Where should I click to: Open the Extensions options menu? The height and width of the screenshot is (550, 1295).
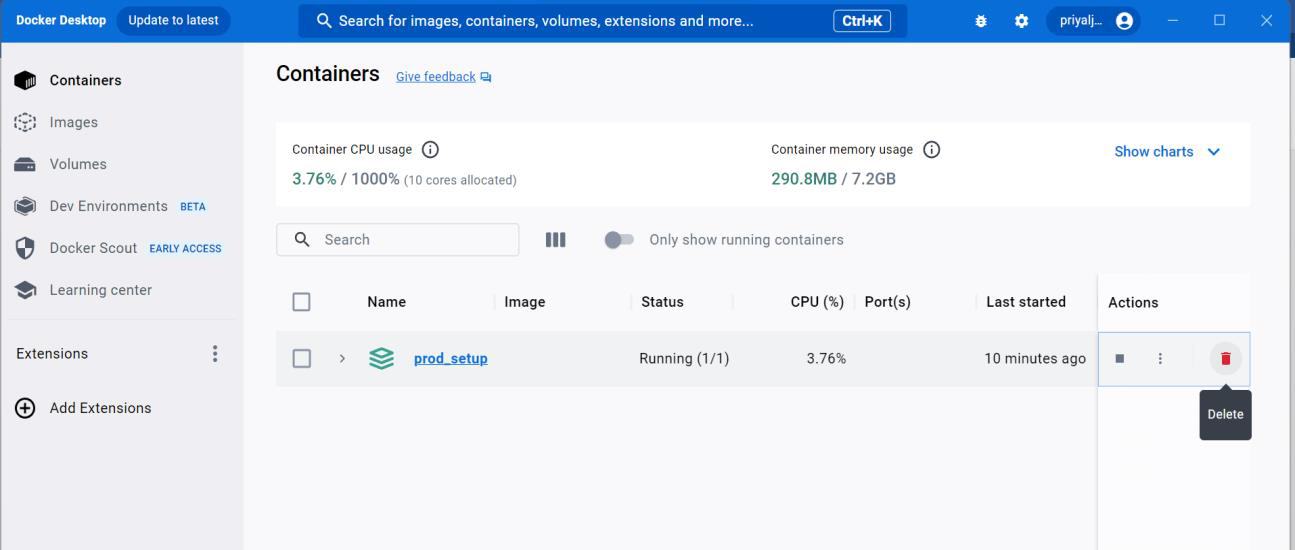(215, 354)
